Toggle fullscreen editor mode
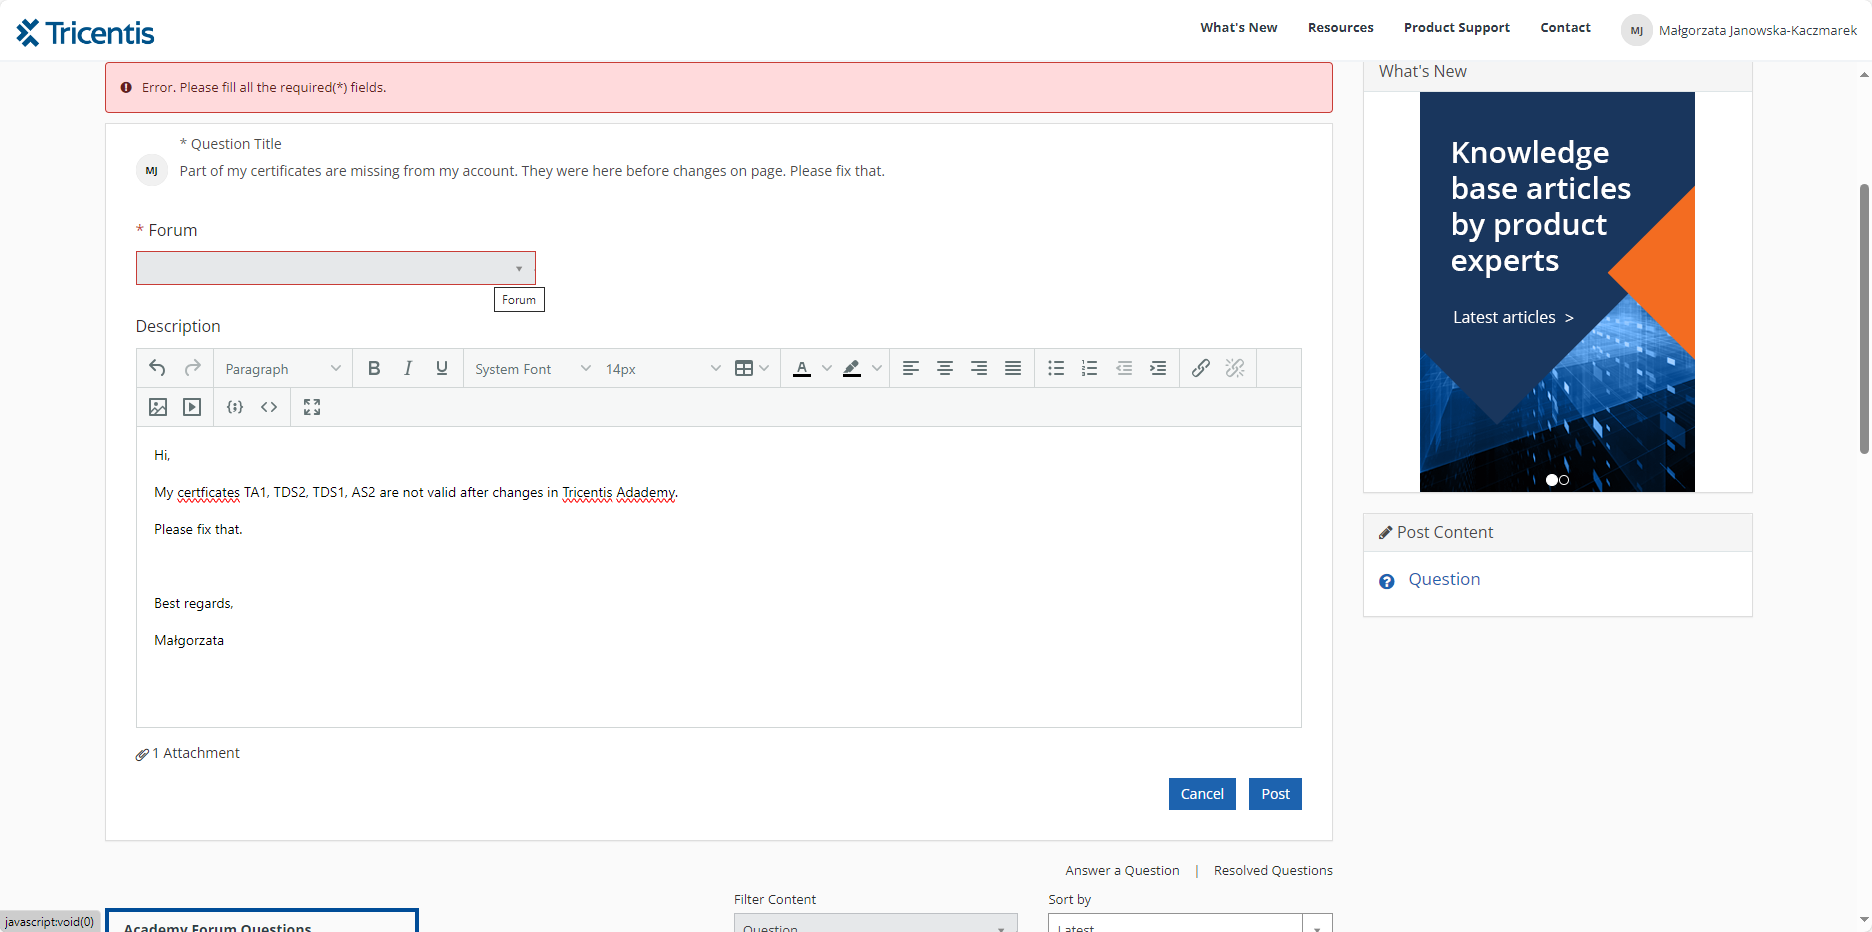1872x932 pixels. coord(312,407)
